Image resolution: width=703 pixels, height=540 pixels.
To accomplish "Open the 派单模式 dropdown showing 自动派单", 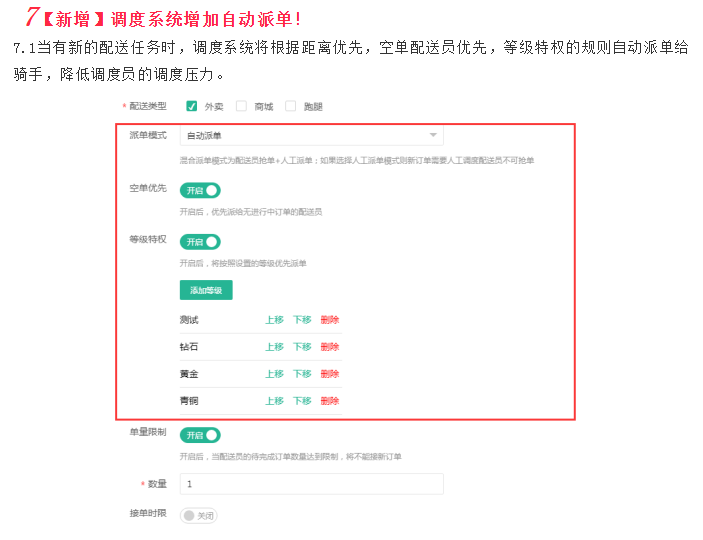I will click(x=311, y=135).
